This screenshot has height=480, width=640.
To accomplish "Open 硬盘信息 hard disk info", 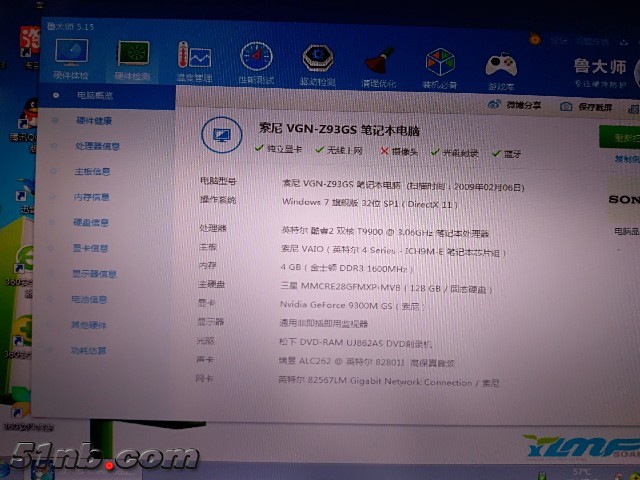I will [x=91, y=222].
